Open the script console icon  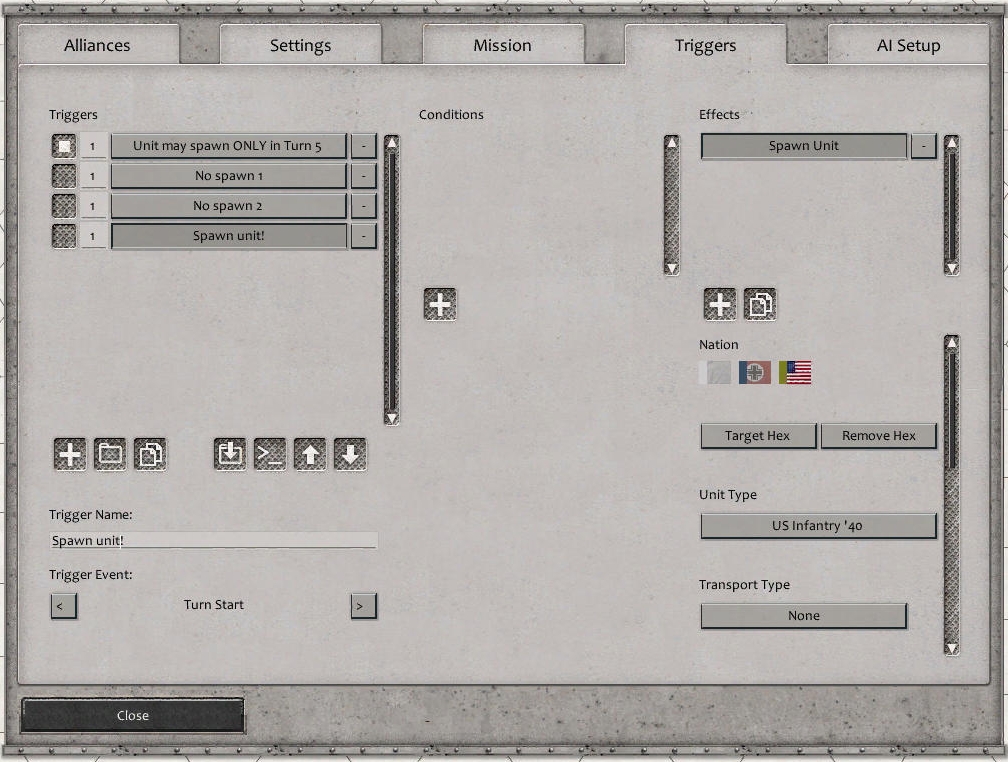(270, 454)
